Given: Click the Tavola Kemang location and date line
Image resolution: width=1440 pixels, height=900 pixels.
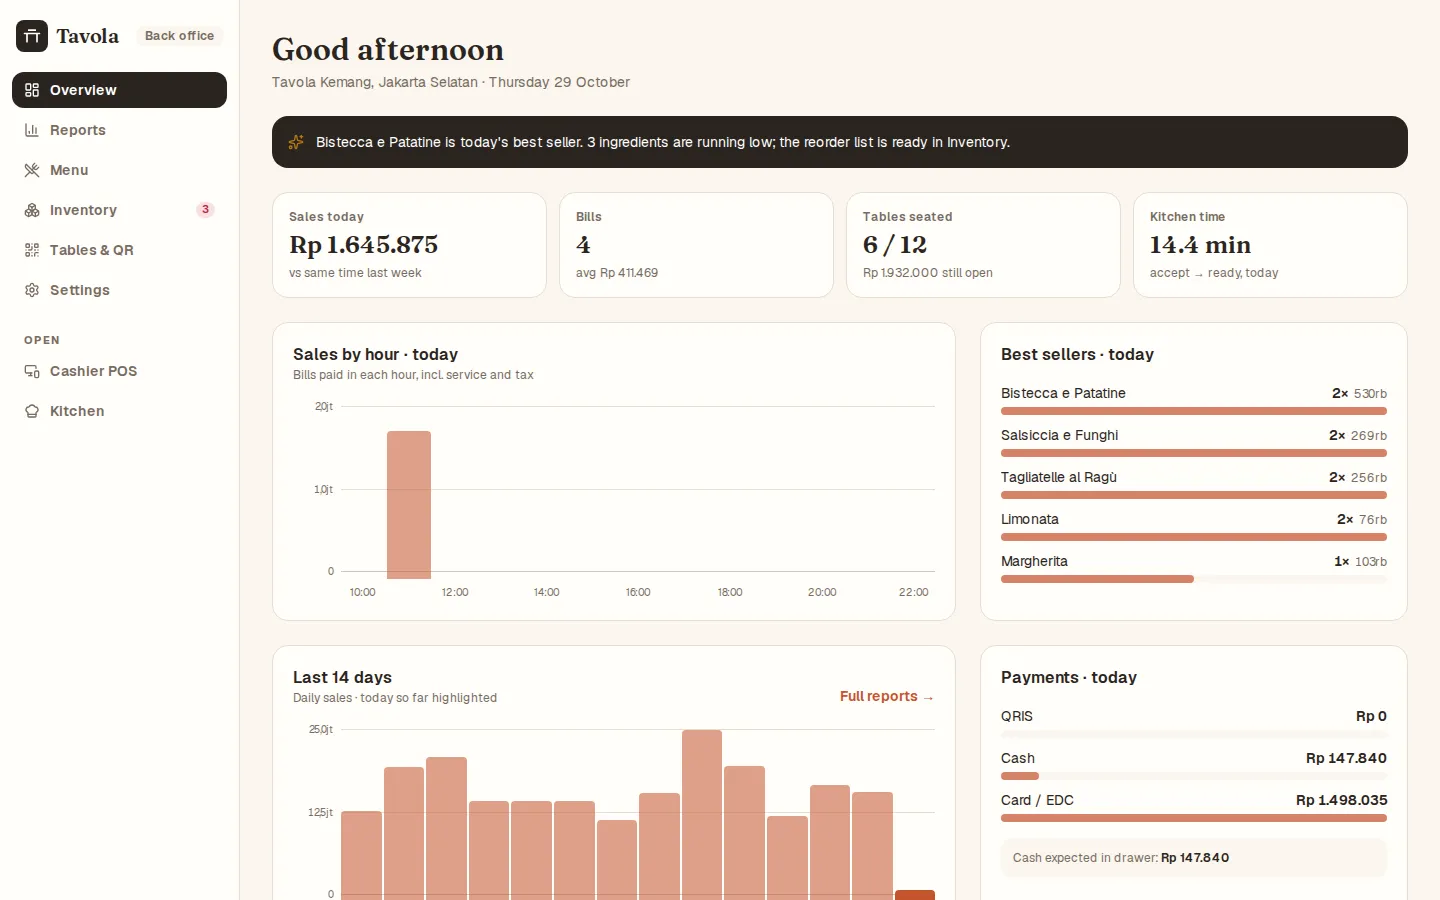Looking at the screenshot, I should [451, 82].
